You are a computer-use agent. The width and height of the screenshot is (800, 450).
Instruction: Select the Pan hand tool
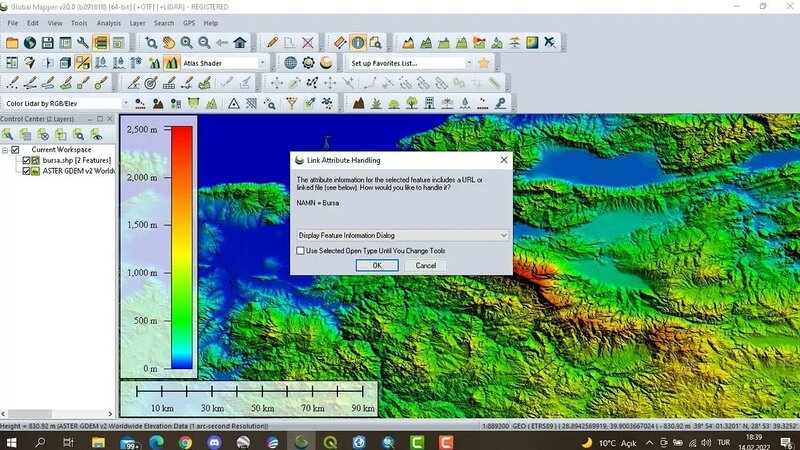pyautogui.click(x=169, y=43)
